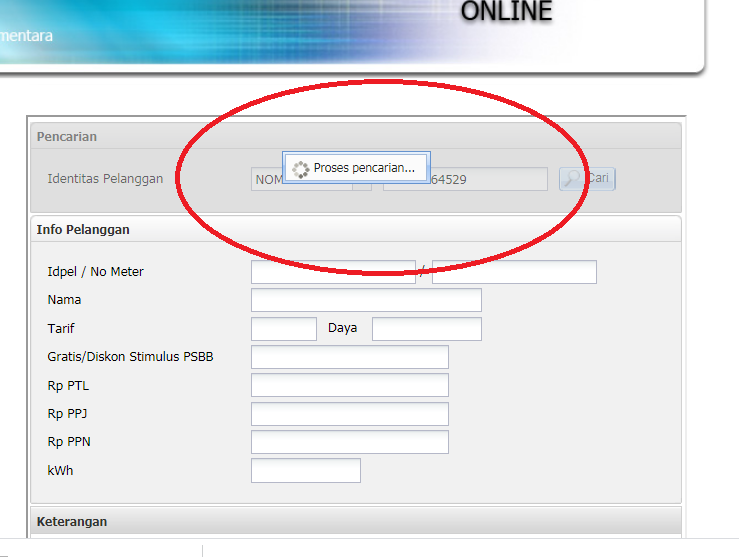The image size is (739, 557).
Task: Click the magnifier icon on Cari button
Action: tap(572, 179)
